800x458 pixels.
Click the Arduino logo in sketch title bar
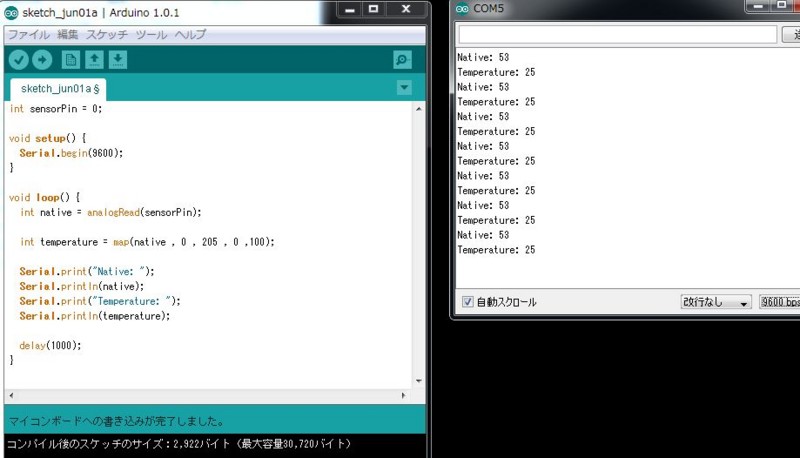coord(11,13)
